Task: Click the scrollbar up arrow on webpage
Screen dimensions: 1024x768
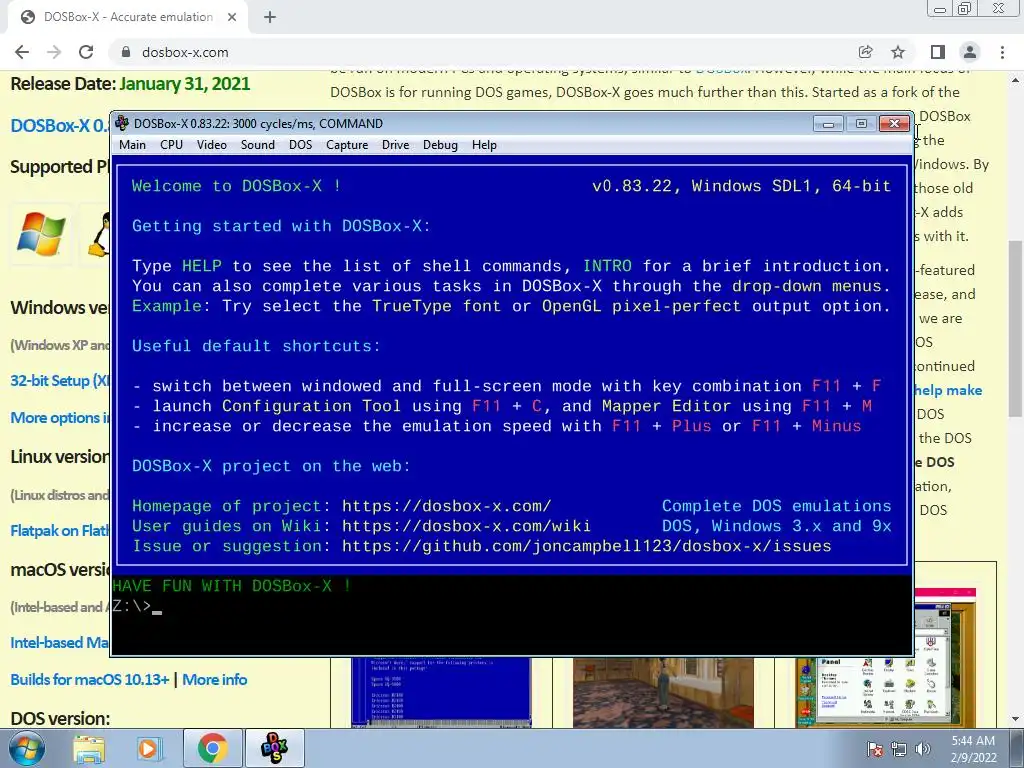Action: coord(1016,80)
